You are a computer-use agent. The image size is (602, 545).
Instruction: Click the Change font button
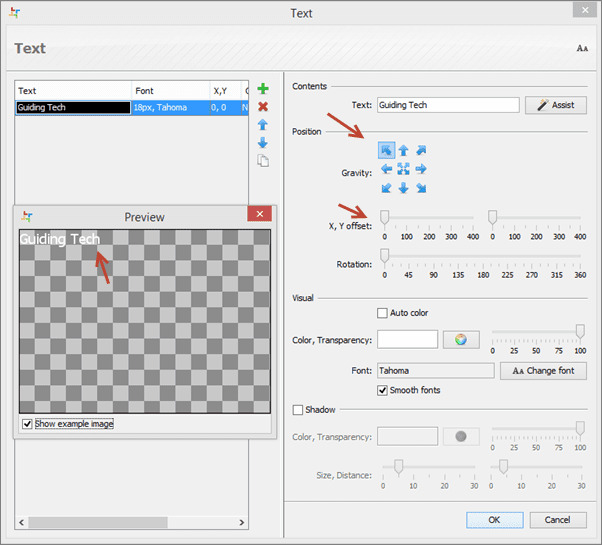pyautogui.click(x=543, y=371)
